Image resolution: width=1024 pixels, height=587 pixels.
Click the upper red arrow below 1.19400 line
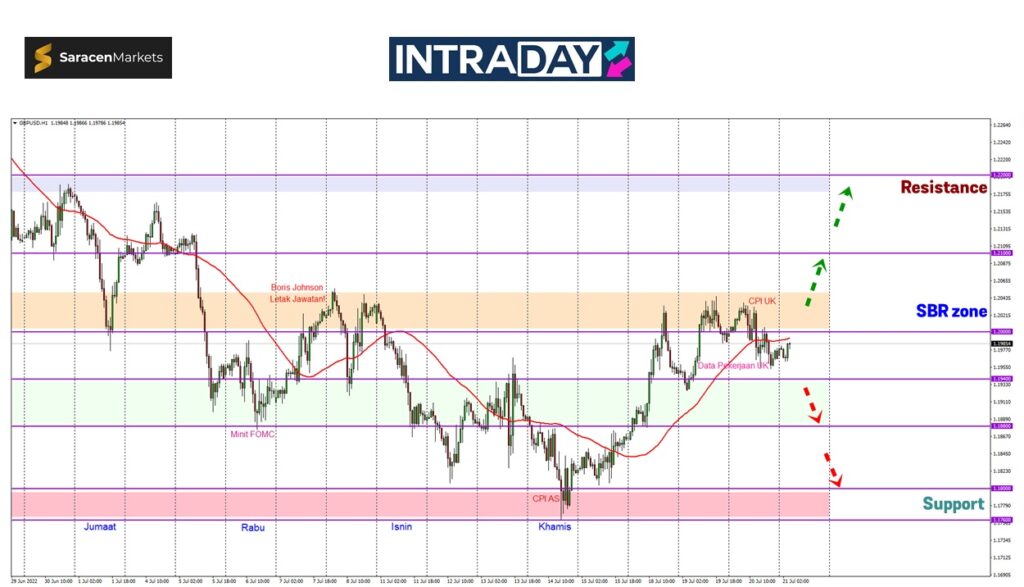point(811,404)
